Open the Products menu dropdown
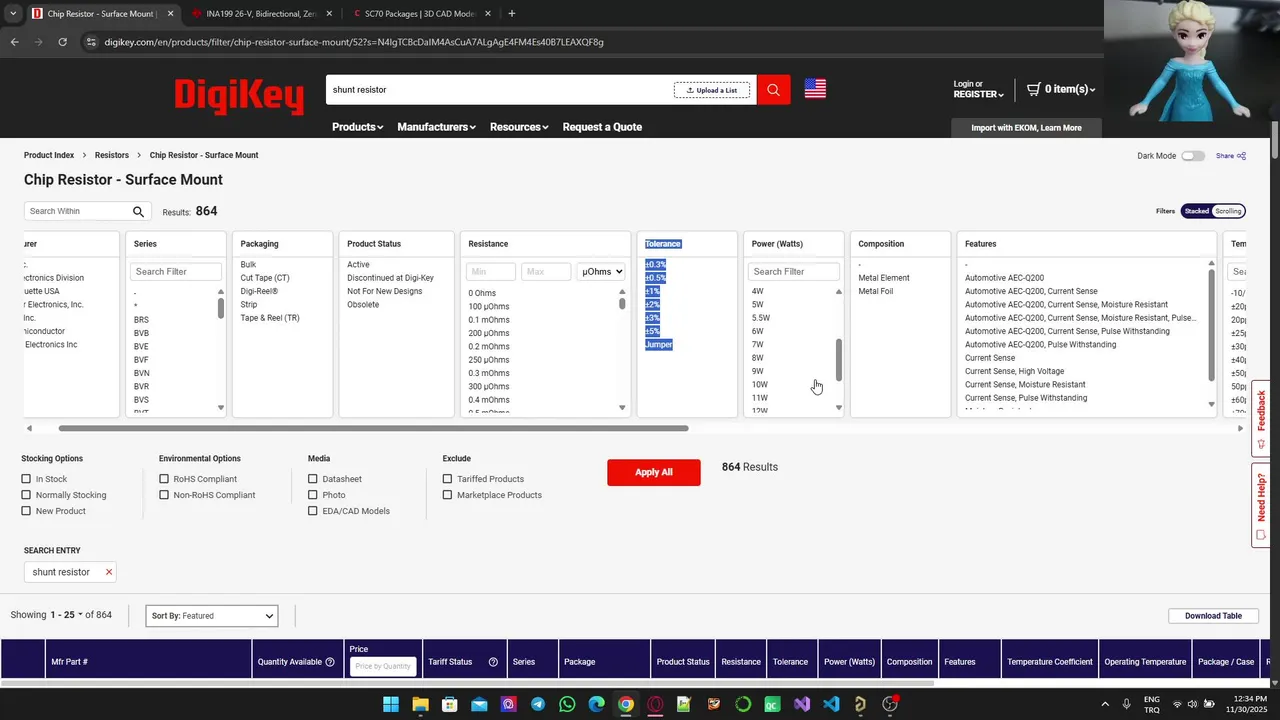1280x720 pixels. (357, 127)
